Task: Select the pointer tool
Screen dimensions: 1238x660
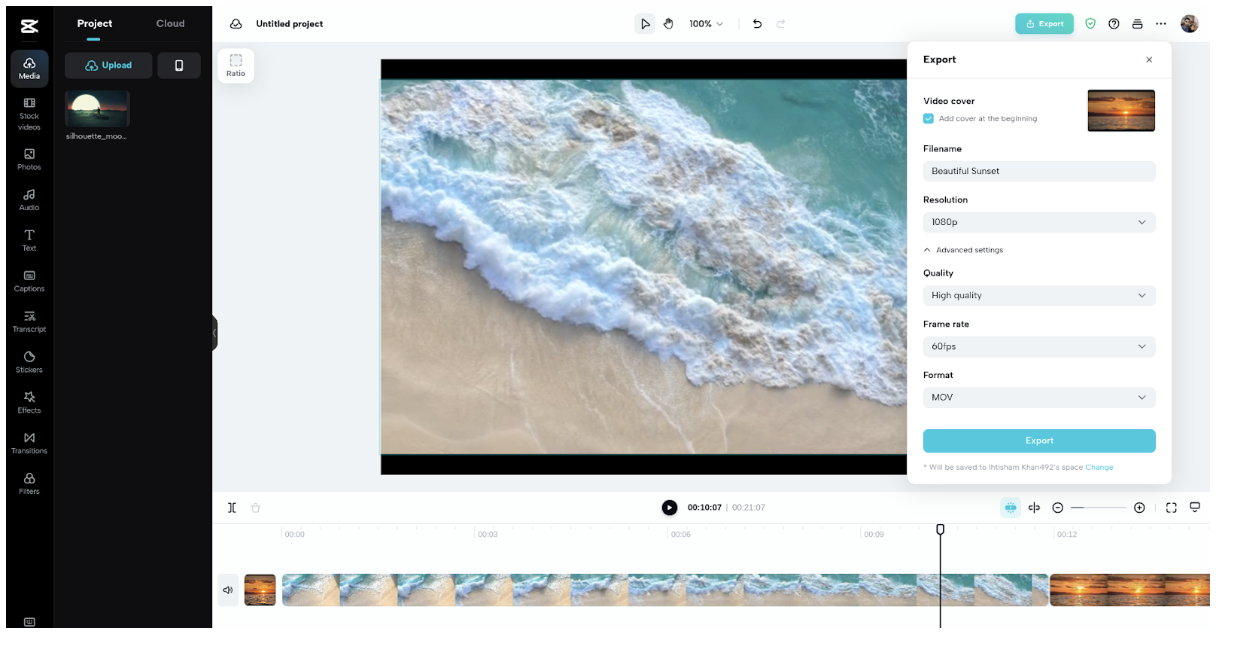Action: tap(645, 23)
